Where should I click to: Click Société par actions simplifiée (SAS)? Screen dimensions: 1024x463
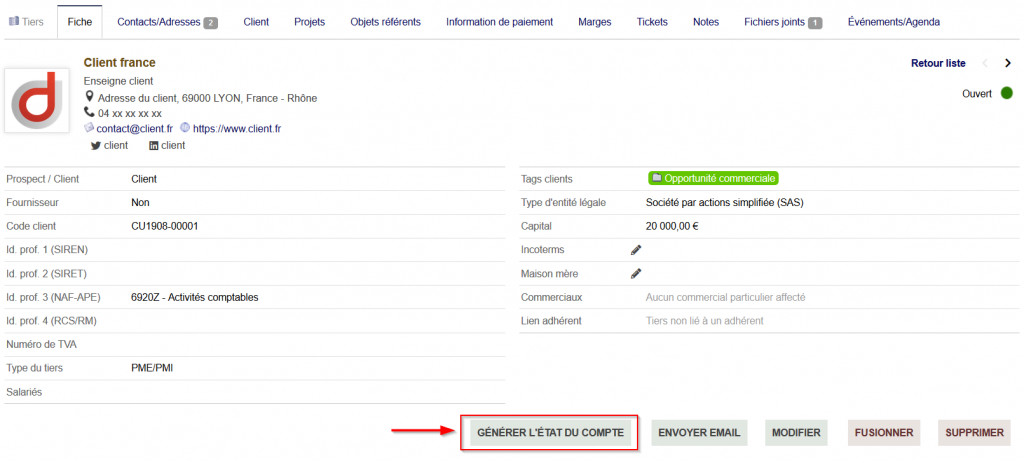724,202
